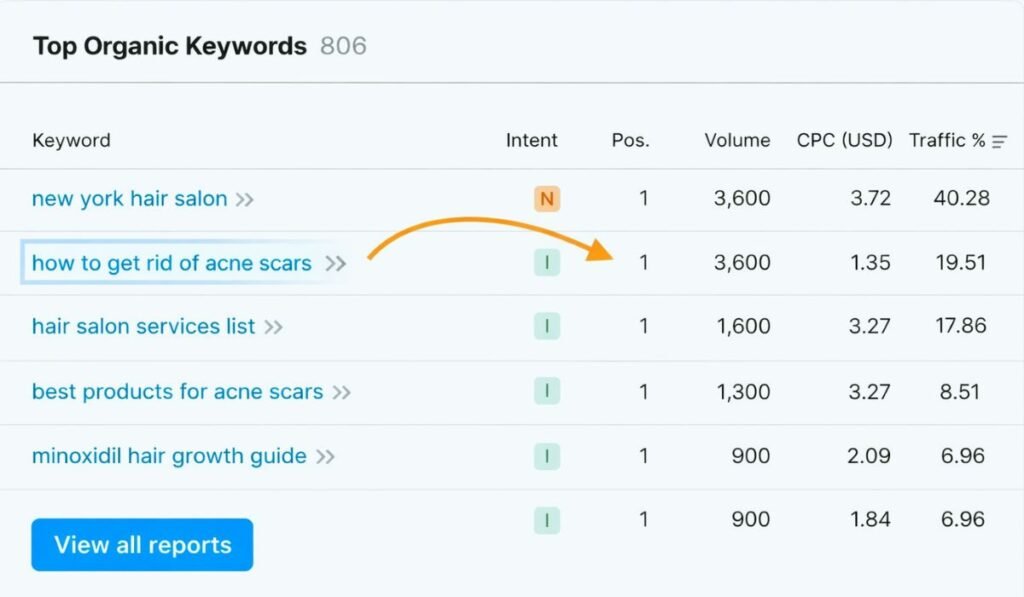Sort by the Volume column header
The image size is (1024, 597).
point(737,141)
